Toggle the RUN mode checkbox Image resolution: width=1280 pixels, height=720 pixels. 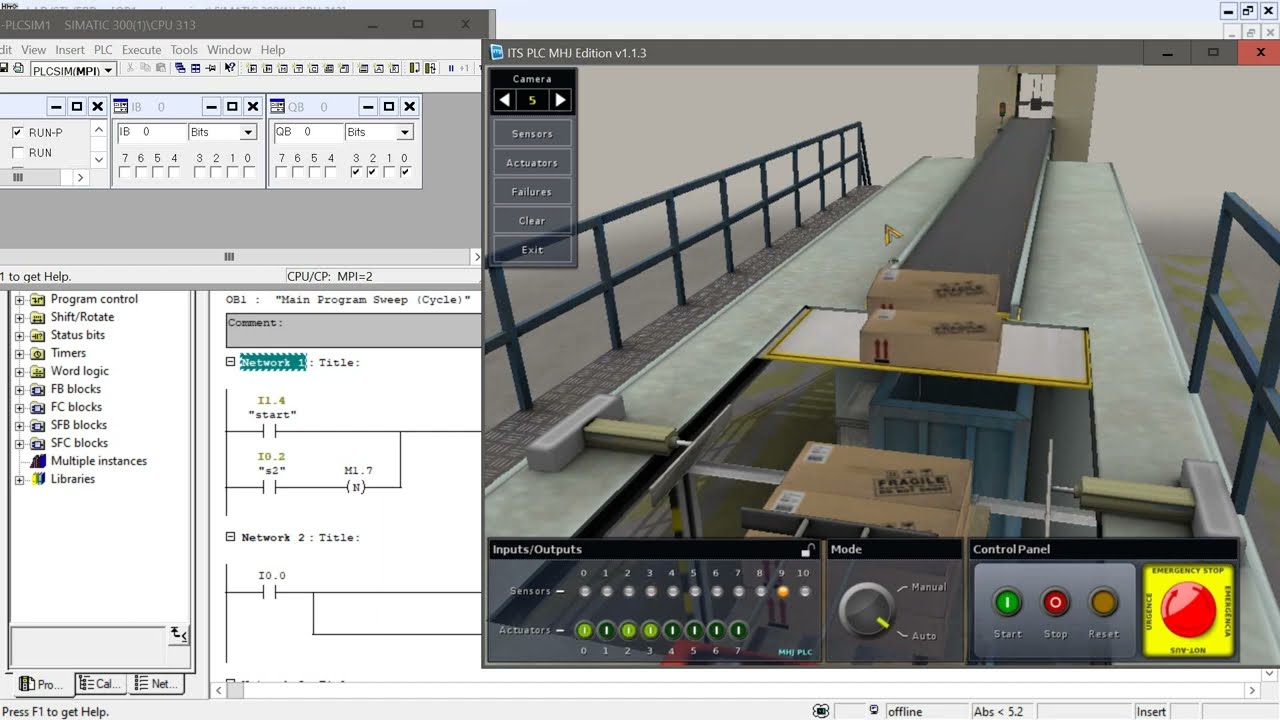(x=17, y=153)
